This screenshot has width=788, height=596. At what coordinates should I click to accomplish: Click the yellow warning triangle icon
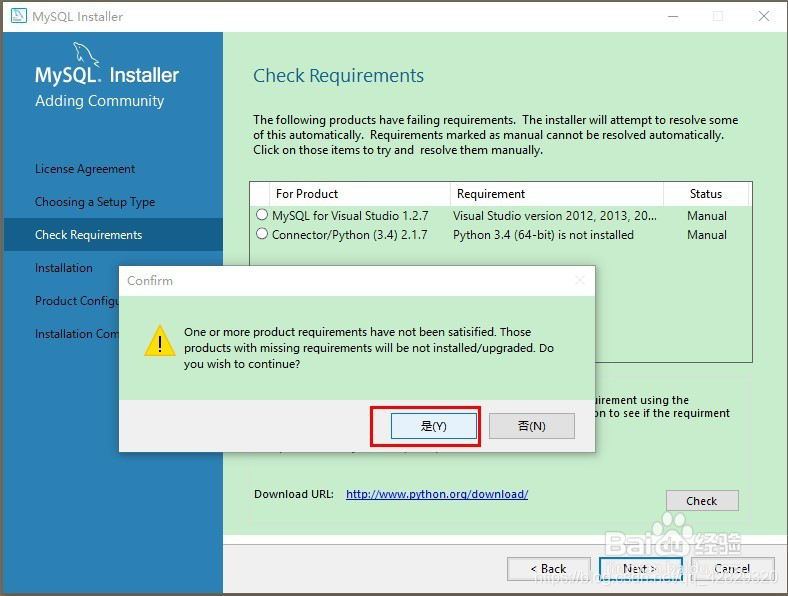click(160, 341)
